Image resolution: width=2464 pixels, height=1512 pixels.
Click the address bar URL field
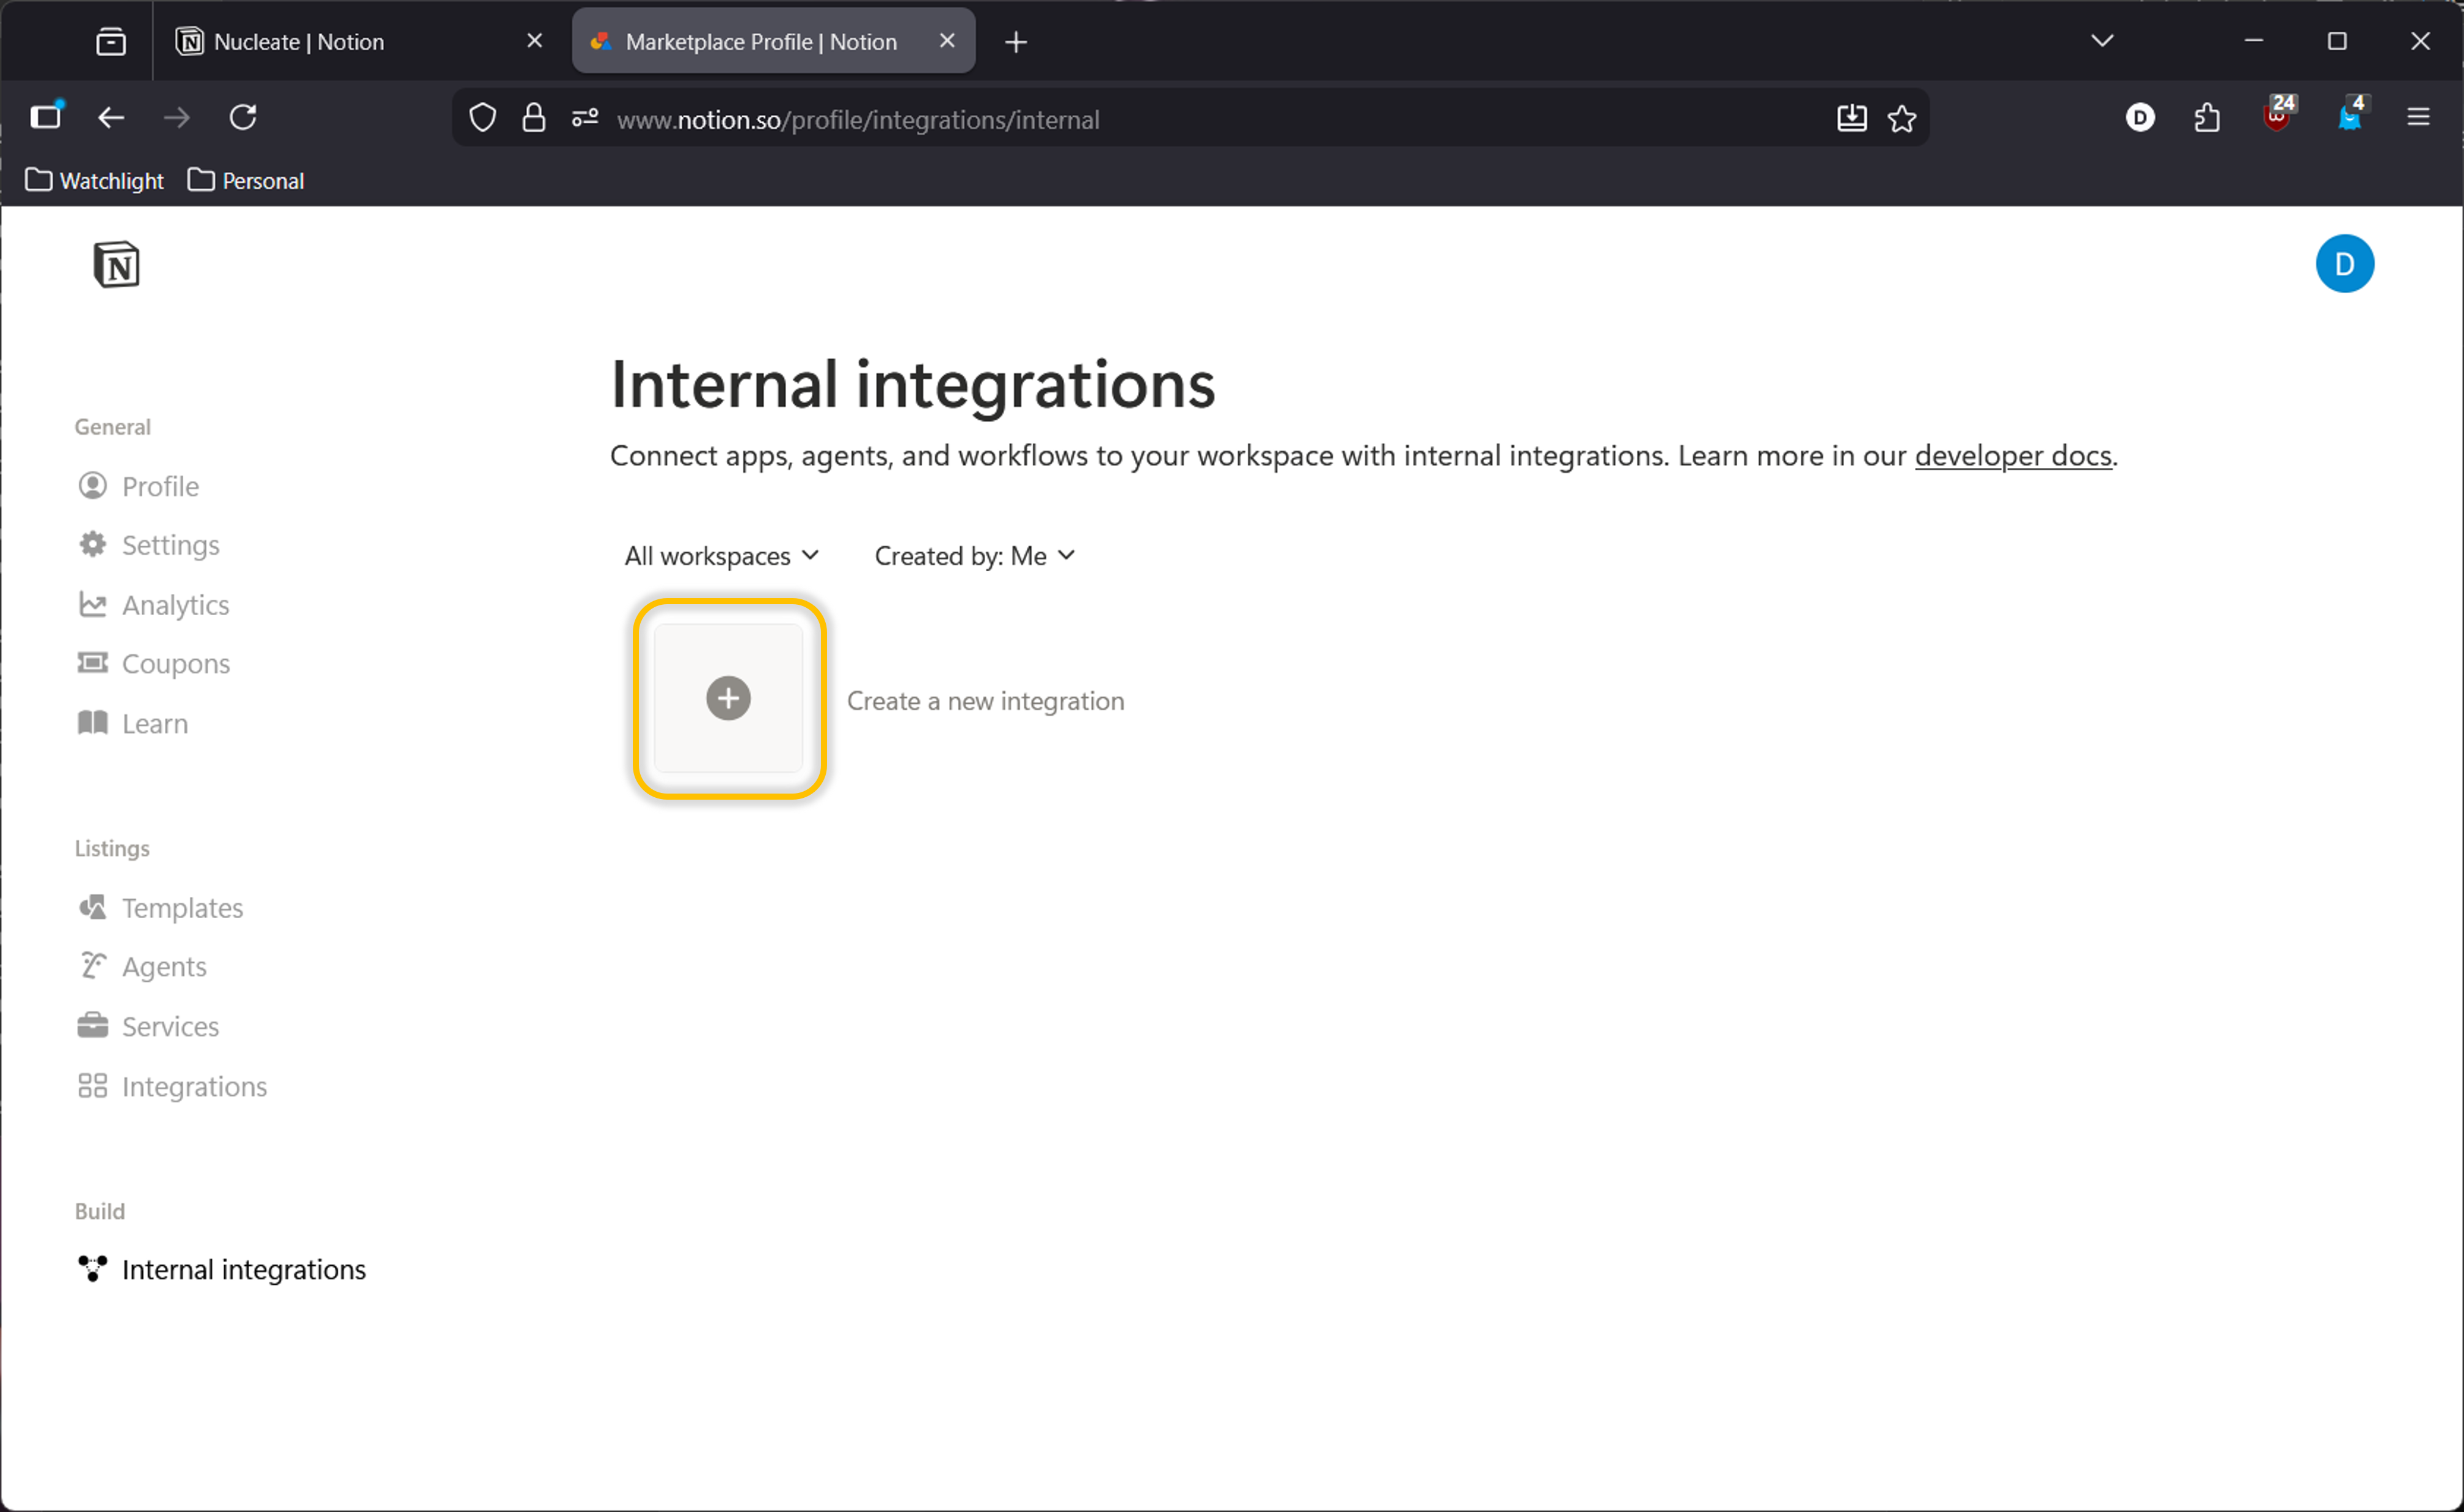point(1100,119)
